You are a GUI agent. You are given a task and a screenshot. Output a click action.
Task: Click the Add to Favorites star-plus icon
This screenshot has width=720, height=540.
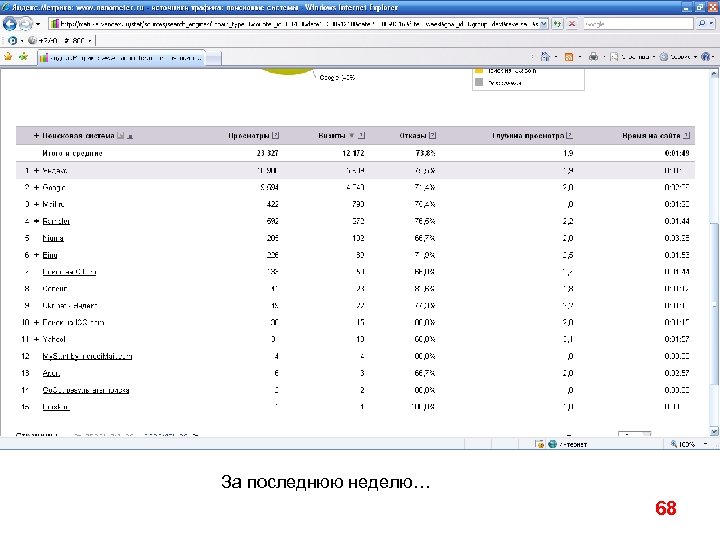point(23,57)
